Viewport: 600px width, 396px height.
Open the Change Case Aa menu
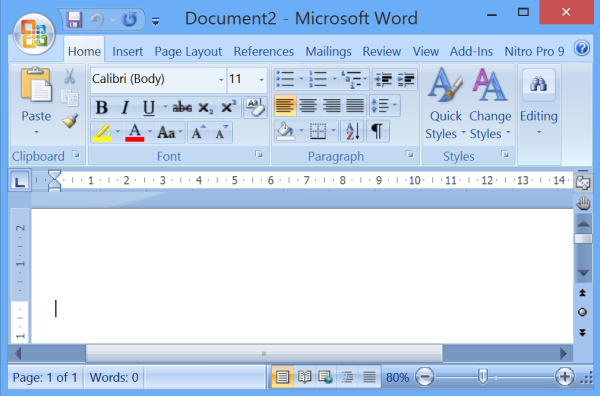pos(170,133)
